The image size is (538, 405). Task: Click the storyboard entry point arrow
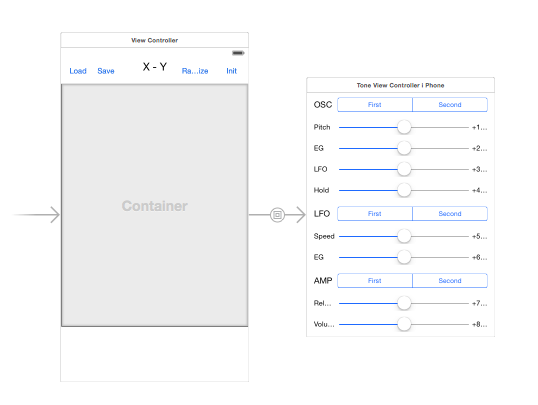pyautogui.click(x=36, y=215)
